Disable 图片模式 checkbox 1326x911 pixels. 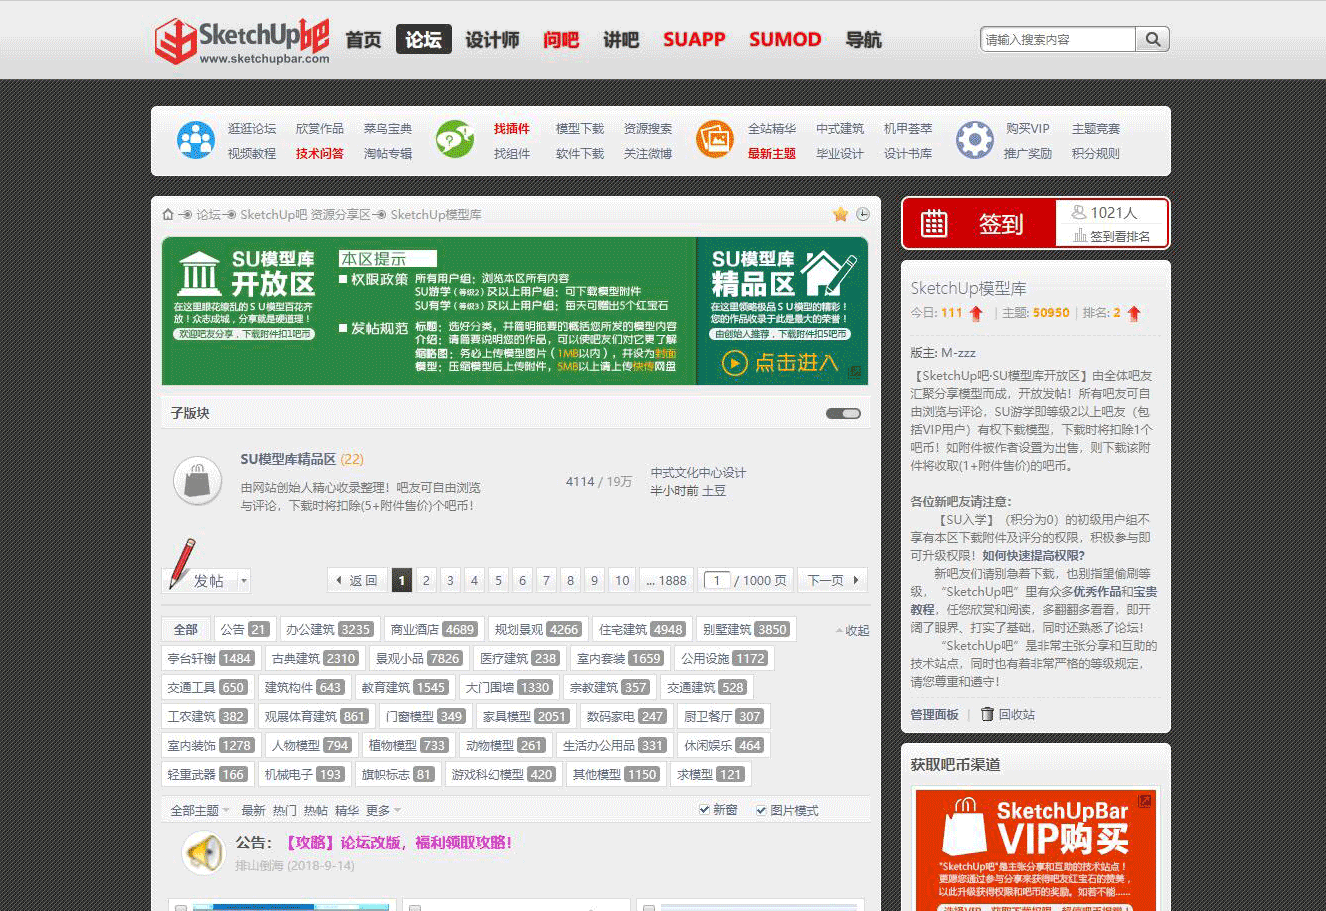point(761,810)
